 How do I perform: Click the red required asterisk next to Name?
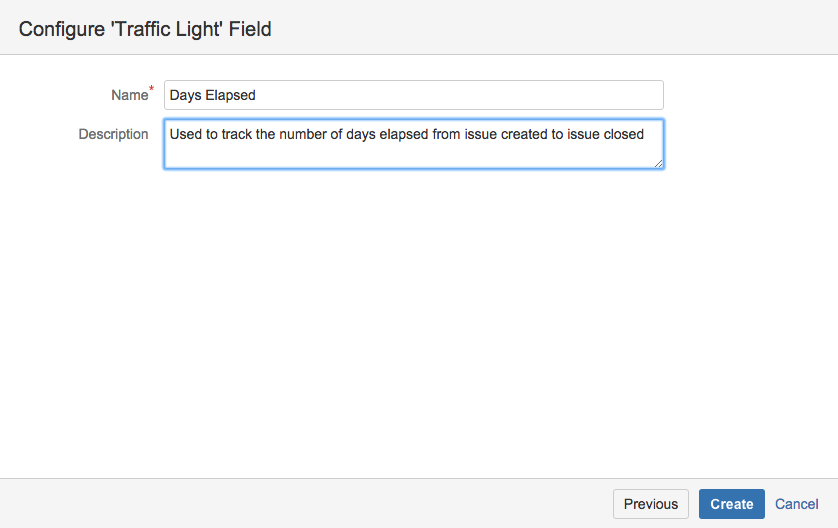(x=152, y=90)
